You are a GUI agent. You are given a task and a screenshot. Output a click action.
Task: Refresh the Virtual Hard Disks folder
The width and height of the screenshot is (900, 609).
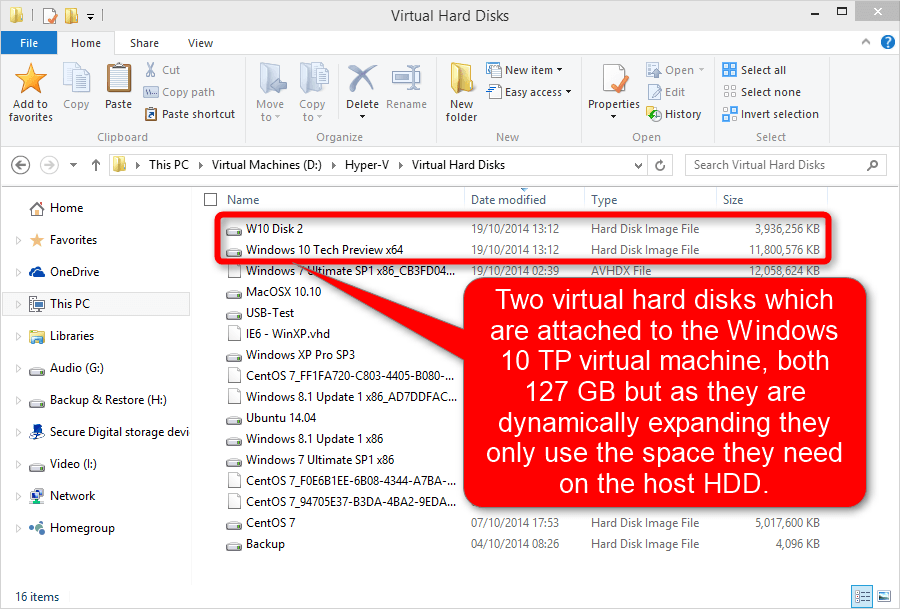660,165
